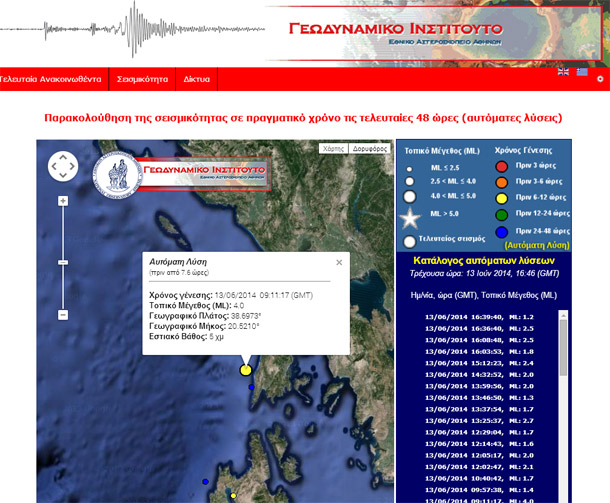
Task: Open the settings gear in the red navbar
Action: point(600,79)
